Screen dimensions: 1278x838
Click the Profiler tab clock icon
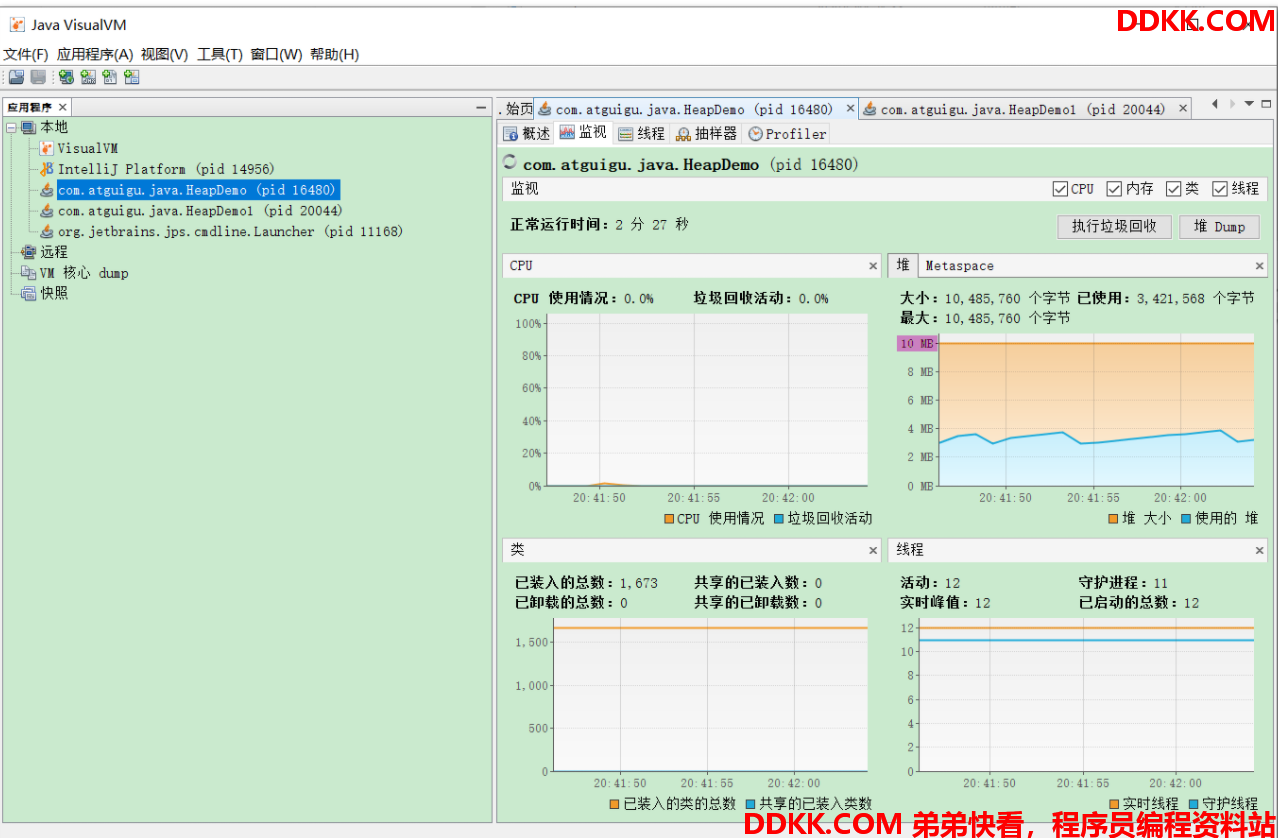pyautogui.click(x=755, y=133)
